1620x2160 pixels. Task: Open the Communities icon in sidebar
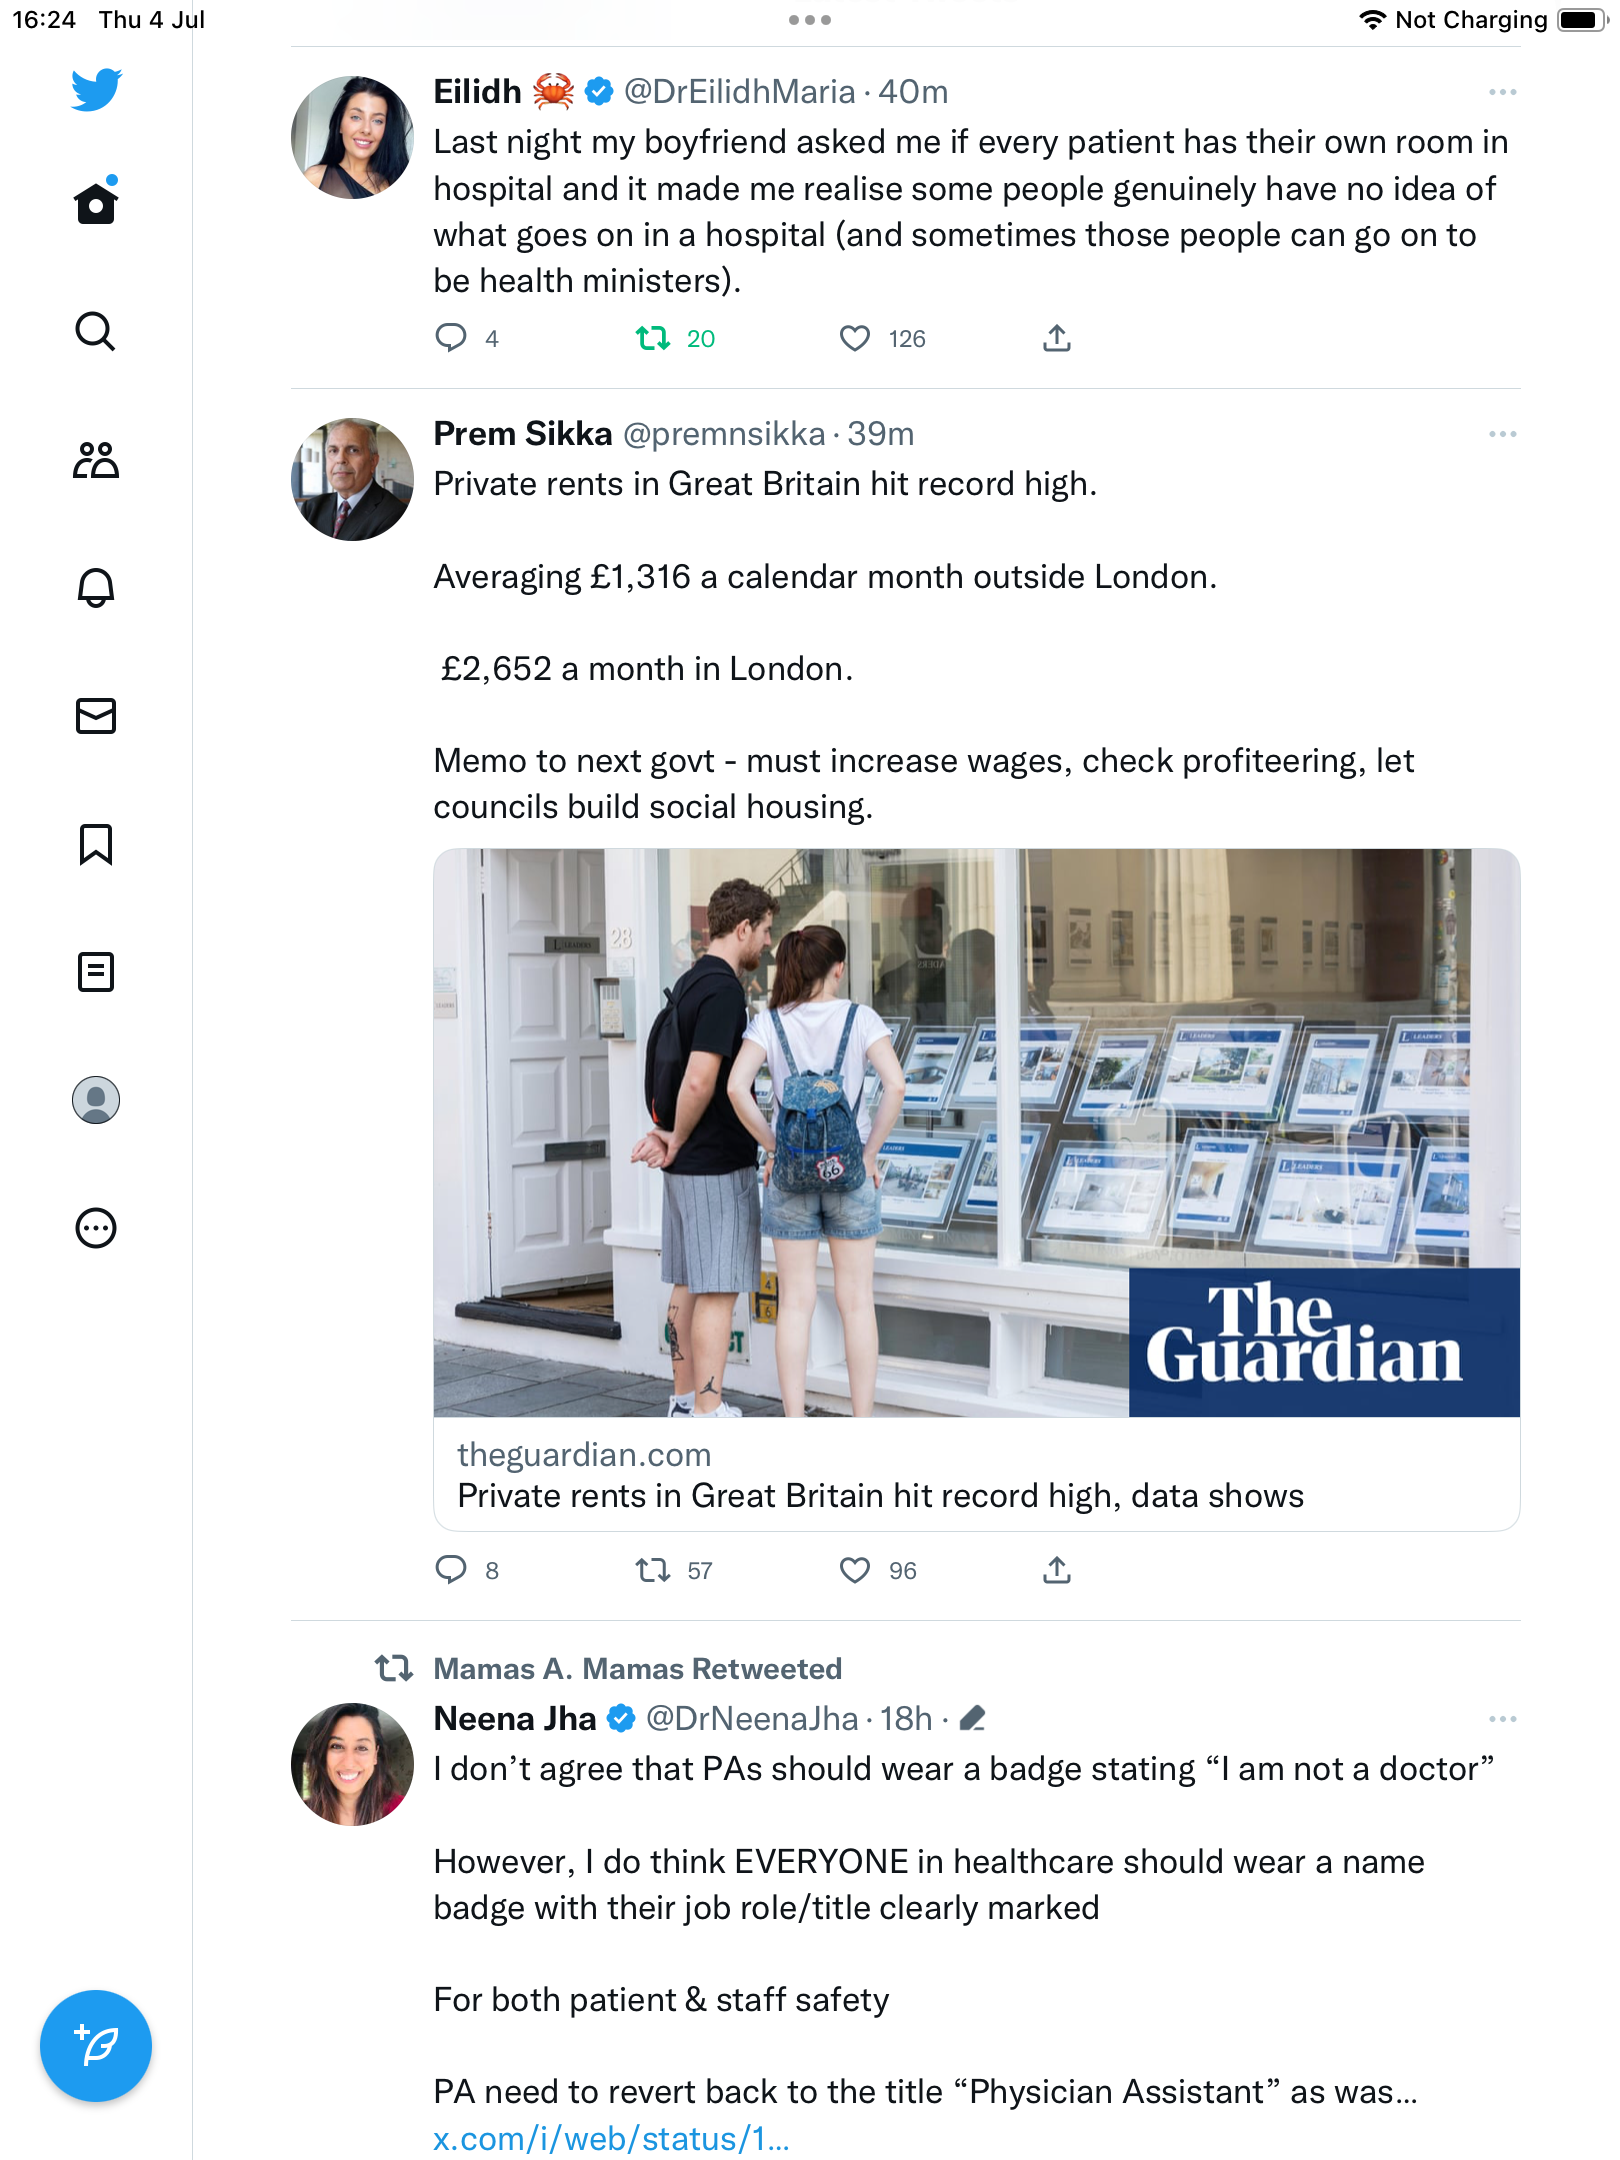(x=96, y=460)
